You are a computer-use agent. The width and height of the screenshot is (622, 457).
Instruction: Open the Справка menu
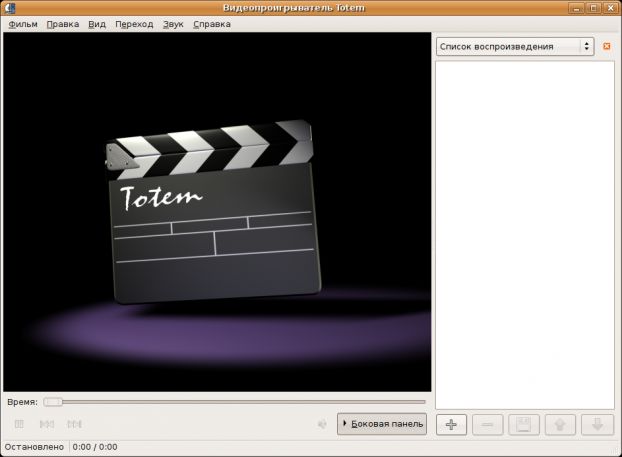pos(211,23)
